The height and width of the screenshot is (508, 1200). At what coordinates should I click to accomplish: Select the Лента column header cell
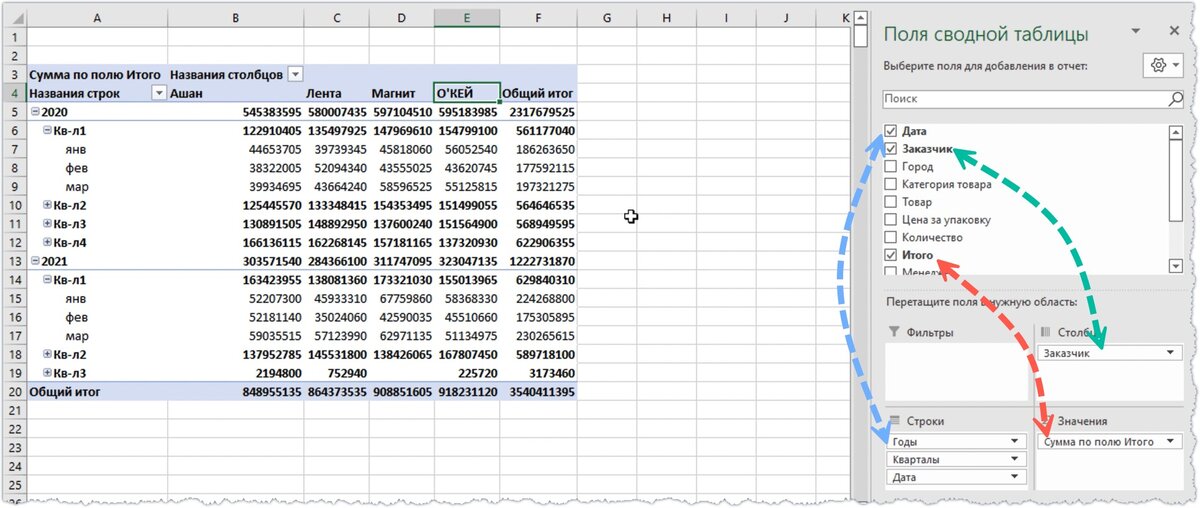tap(336, 93)
